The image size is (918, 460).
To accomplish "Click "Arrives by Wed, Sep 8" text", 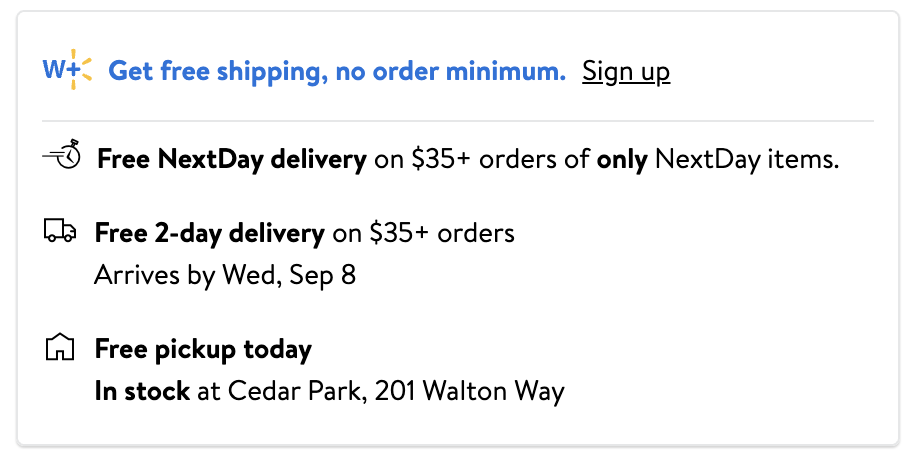I will (225, 275).
